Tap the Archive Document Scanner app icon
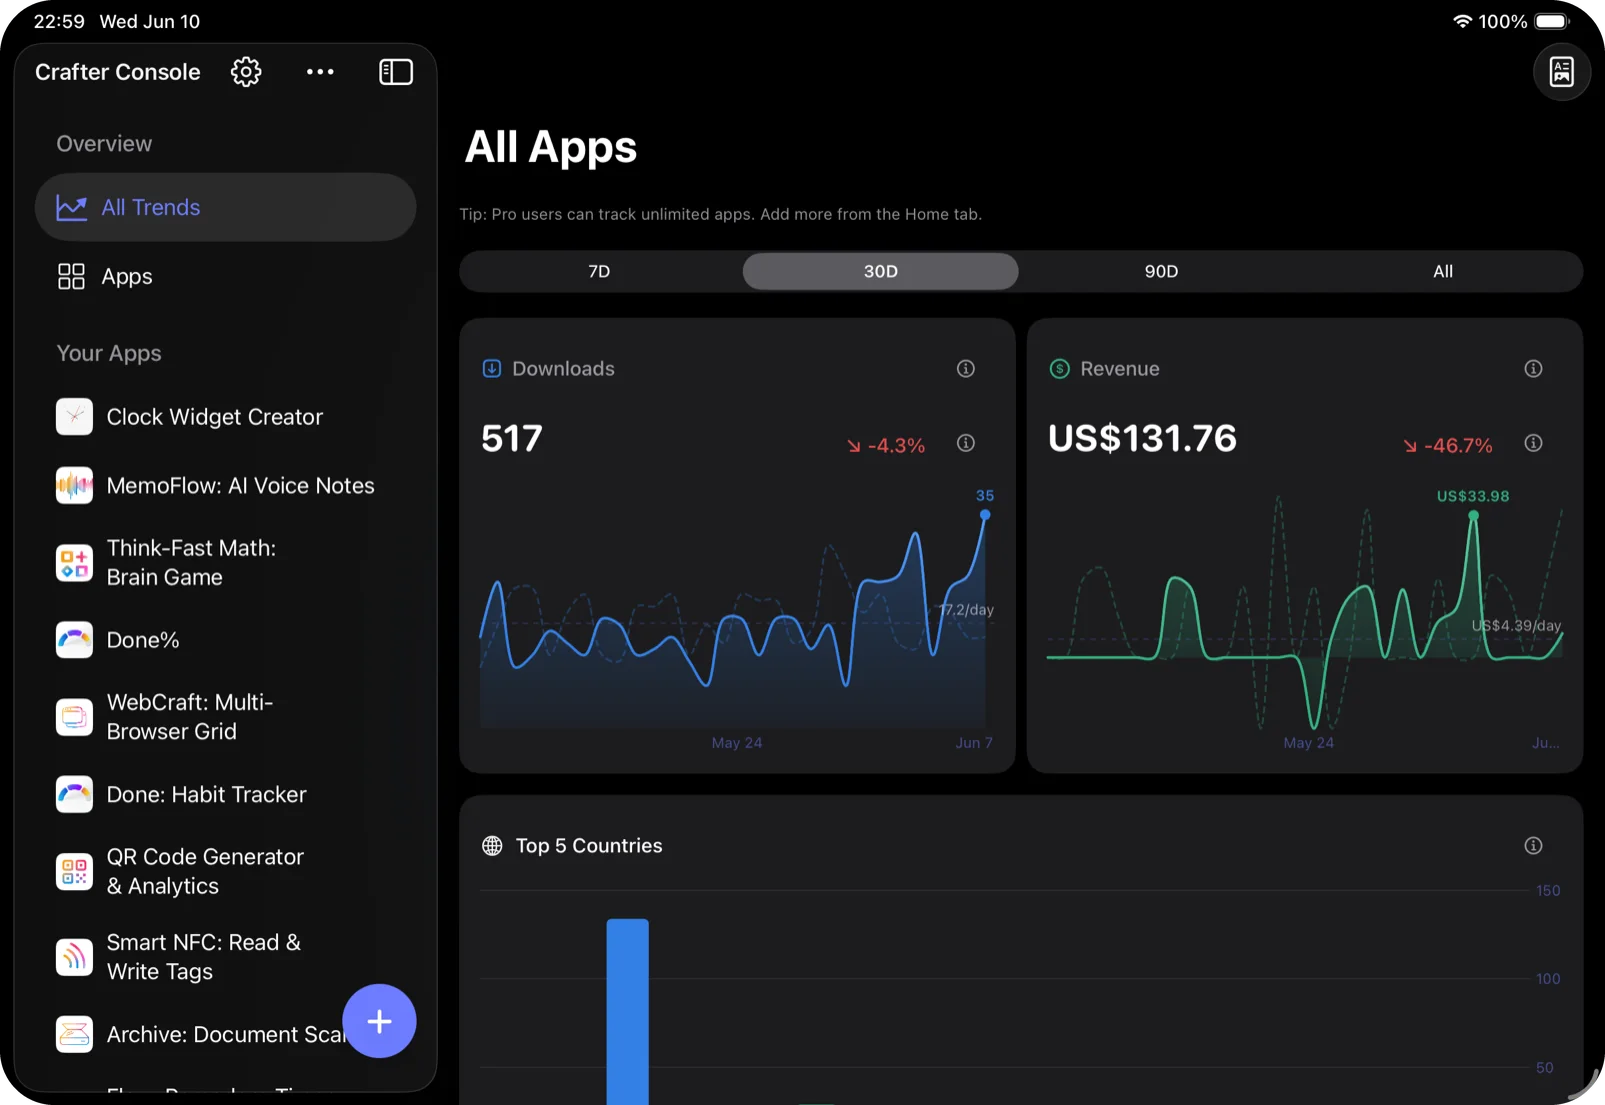The height and width of the screenshot is (1105, 1605). [x=74, y=1034]
